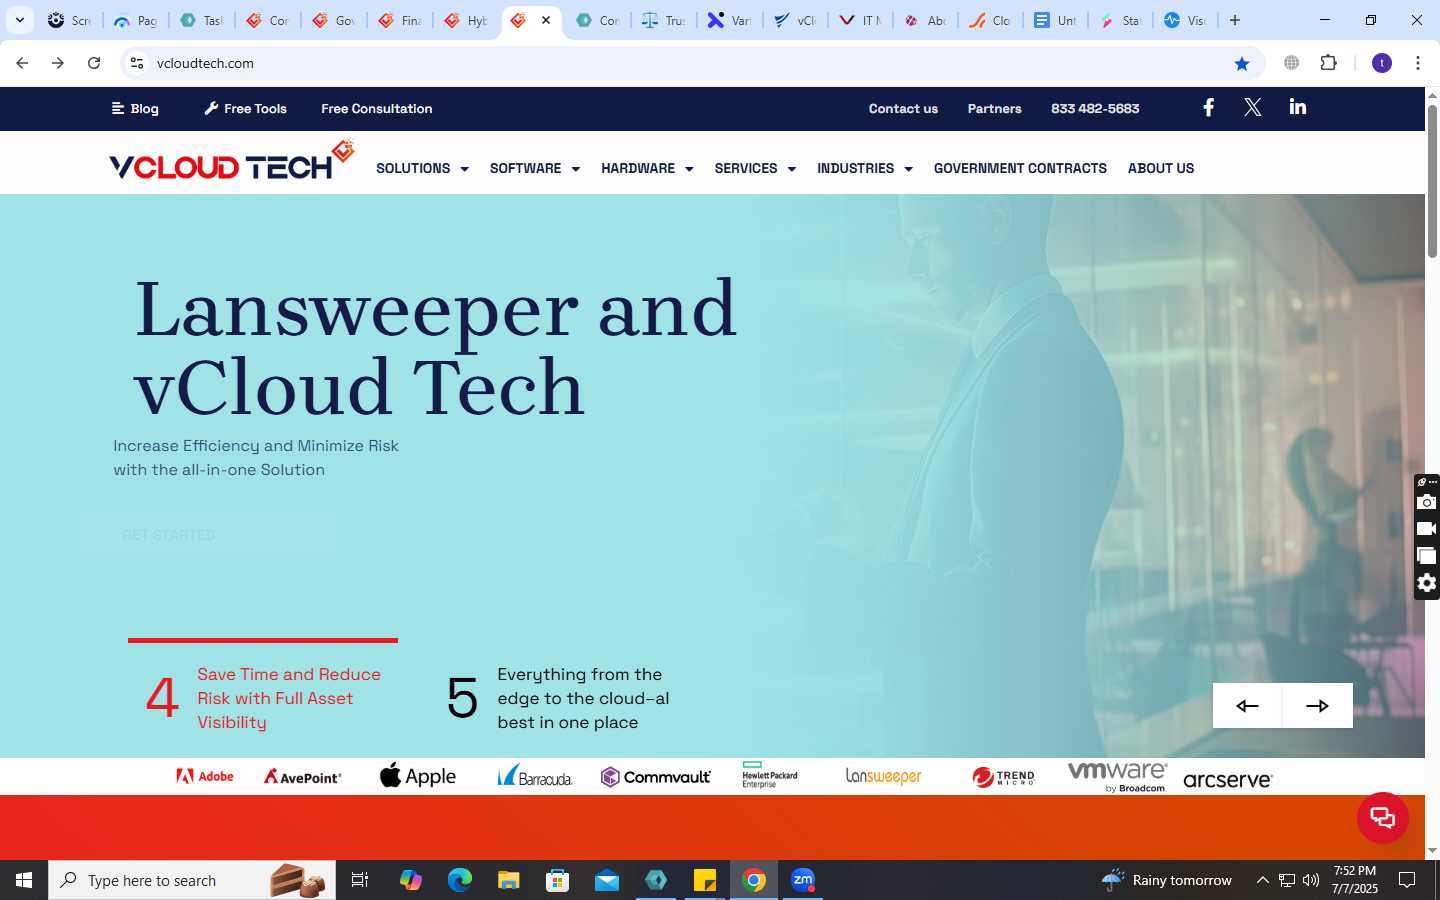Click the screenshot camera icon in side widget
This screenshot has height=900, width=1440.
(1427, 502)
